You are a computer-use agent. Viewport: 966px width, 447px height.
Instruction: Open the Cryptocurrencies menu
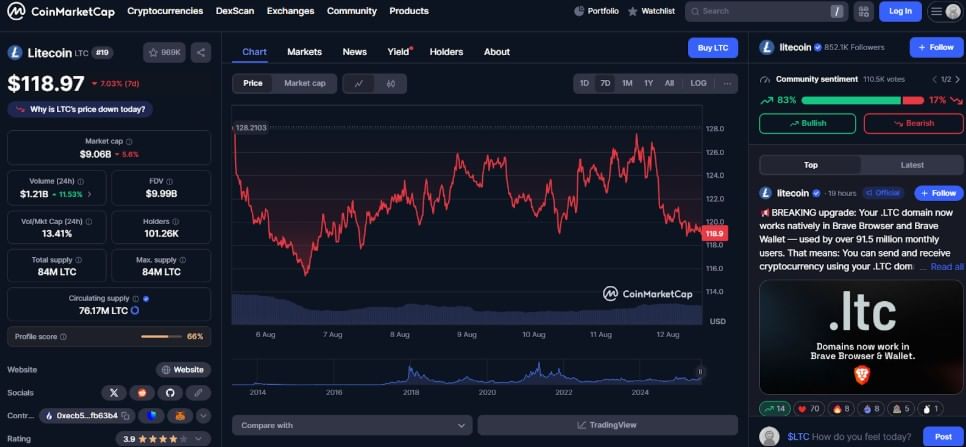[165, 11]
